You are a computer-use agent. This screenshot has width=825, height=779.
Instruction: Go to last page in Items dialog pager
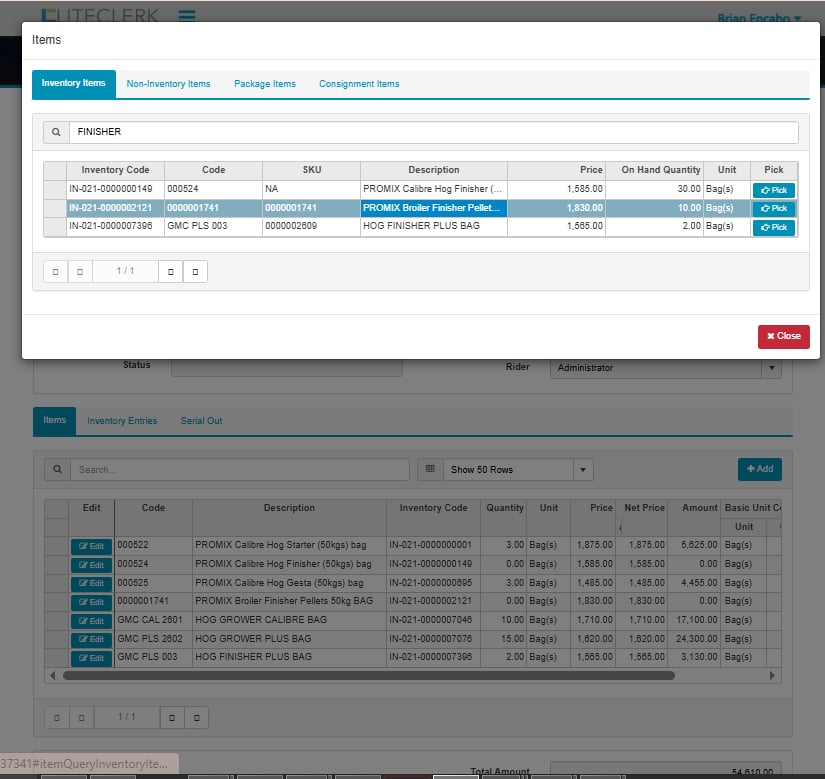coord(196,271)
